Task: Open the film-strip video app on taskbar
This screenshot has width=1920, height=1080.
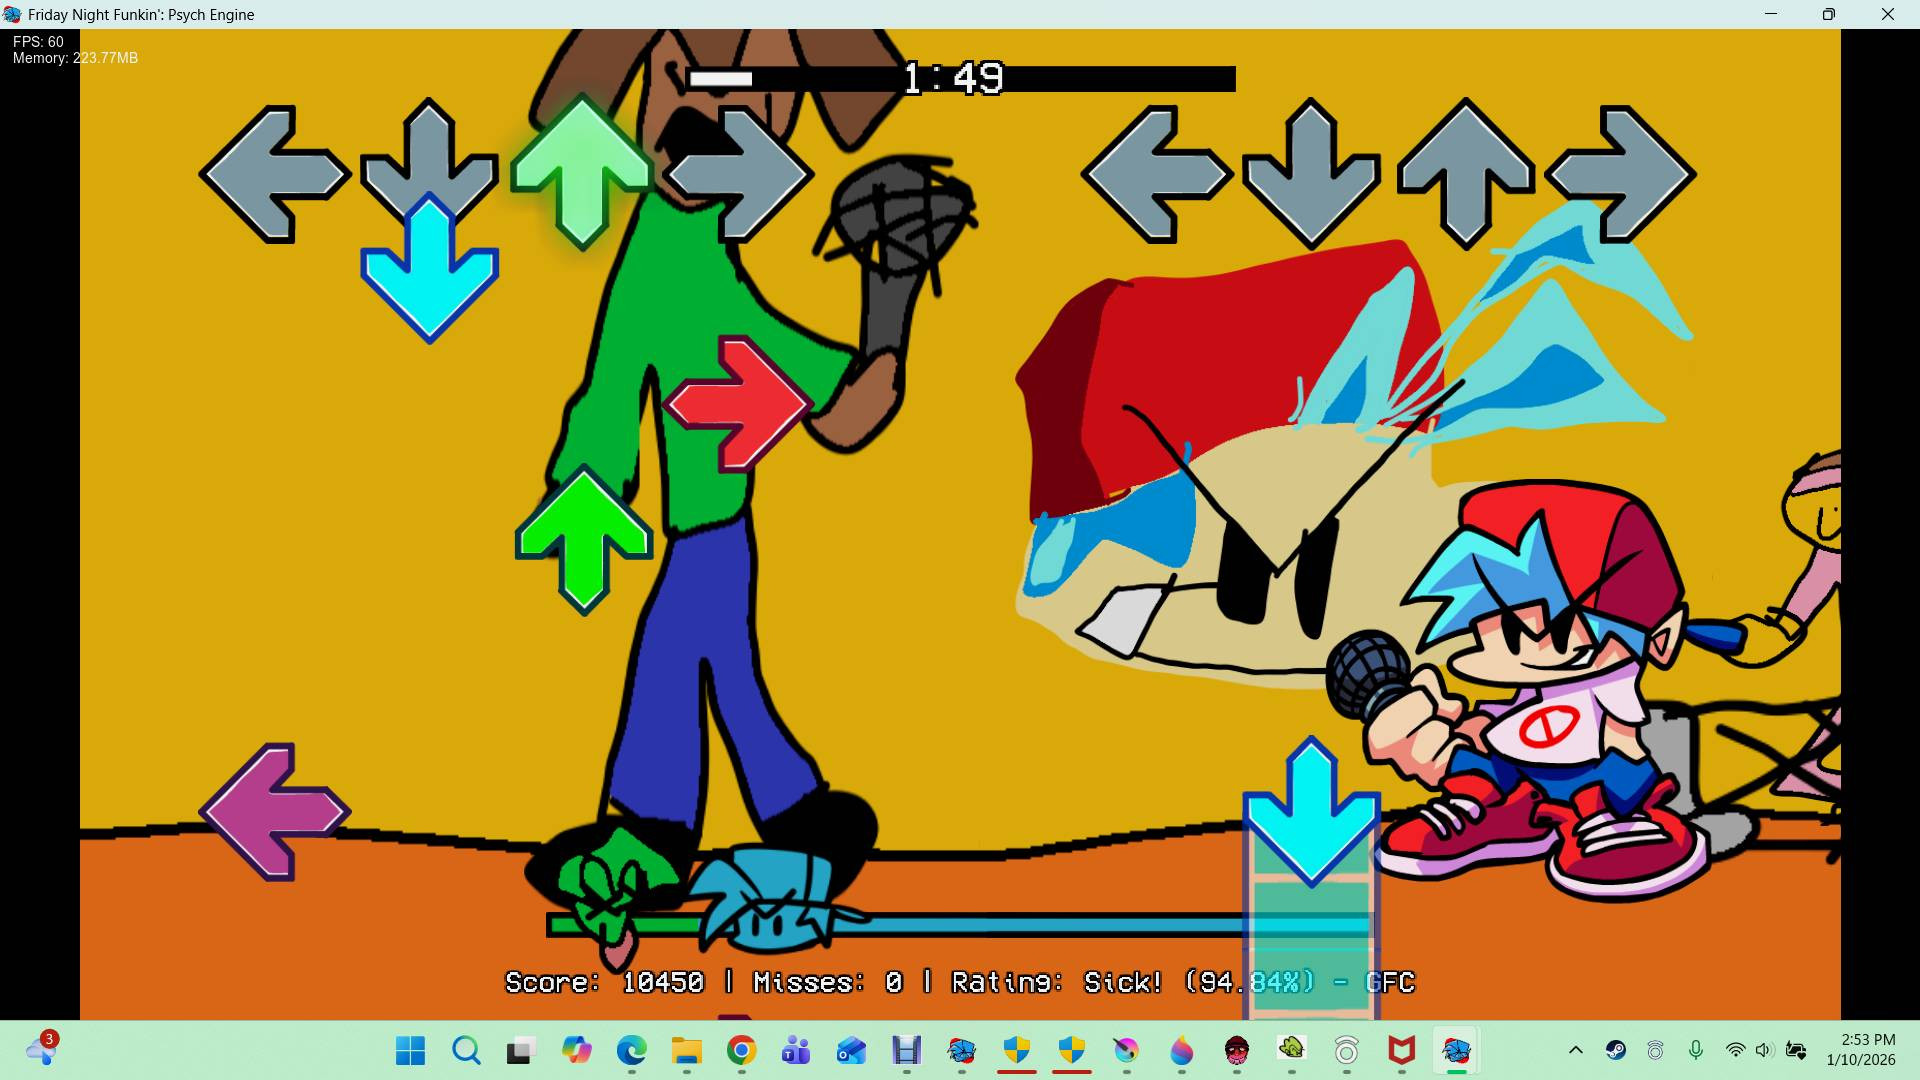Action: tap(906, 1051)
